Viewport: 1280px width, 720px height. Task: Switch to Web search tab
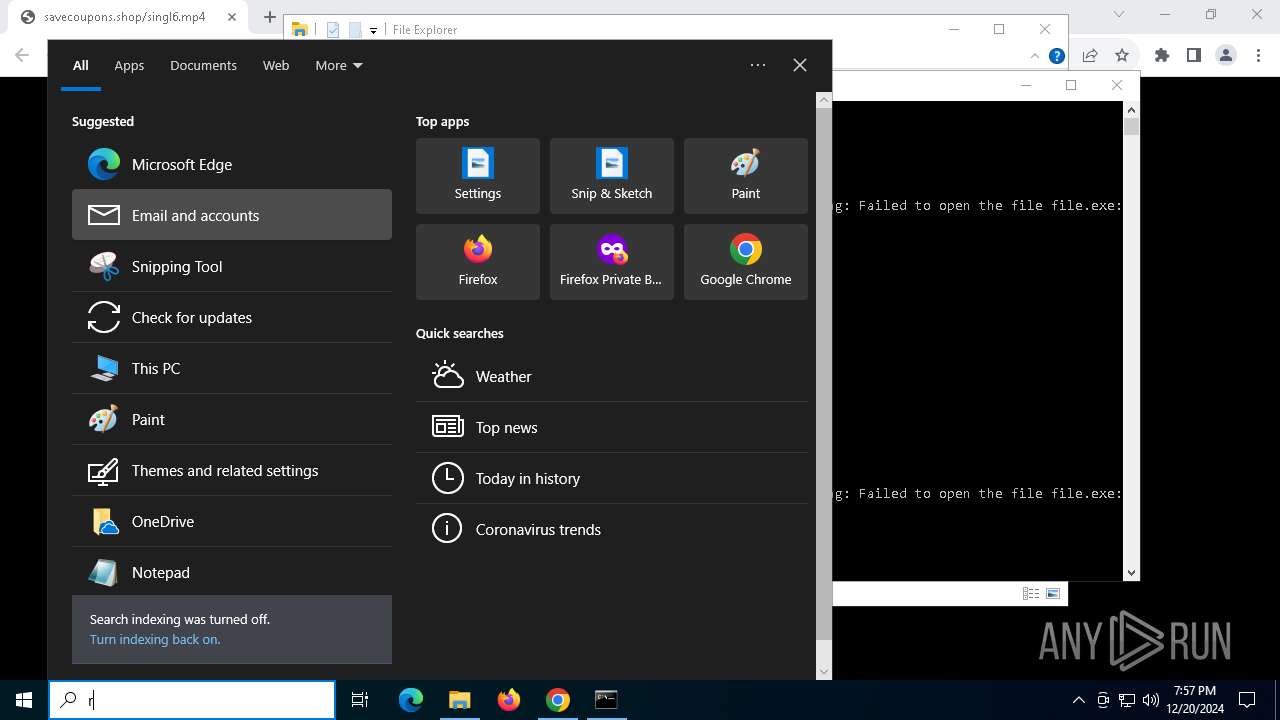point(276,65)
